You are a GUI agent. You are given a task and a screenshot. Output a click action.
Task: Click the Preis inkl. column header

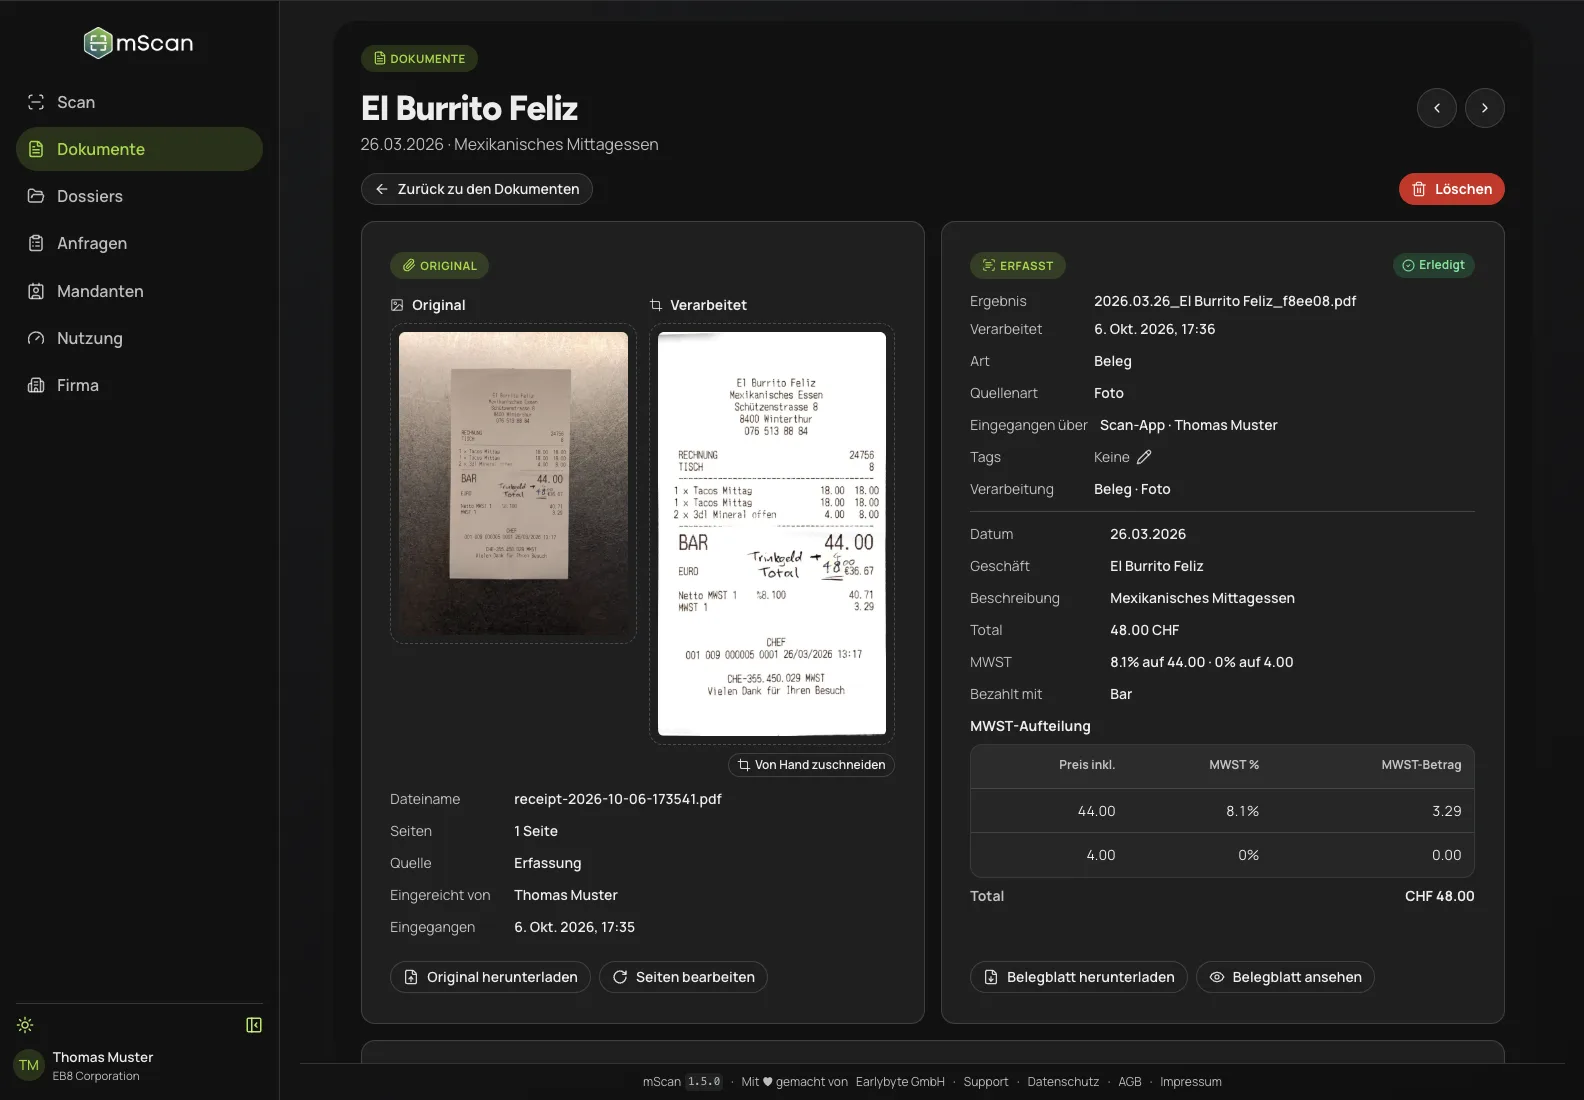[1087, 765]
